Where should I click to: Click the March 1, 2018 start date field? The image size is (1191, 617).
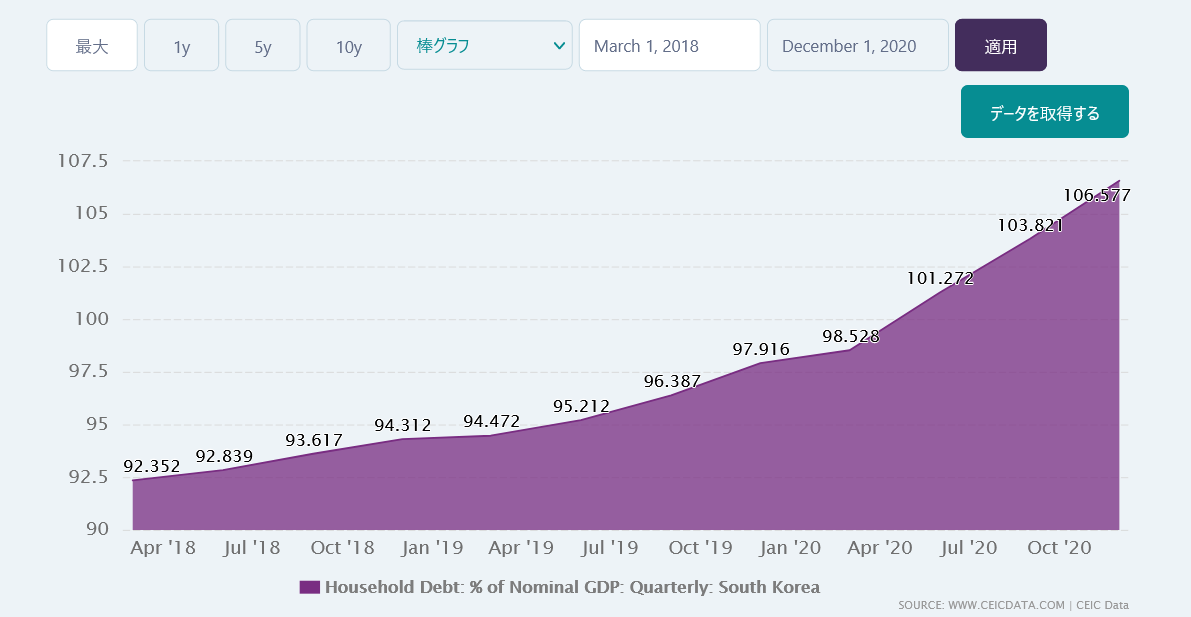coord(669,46)
